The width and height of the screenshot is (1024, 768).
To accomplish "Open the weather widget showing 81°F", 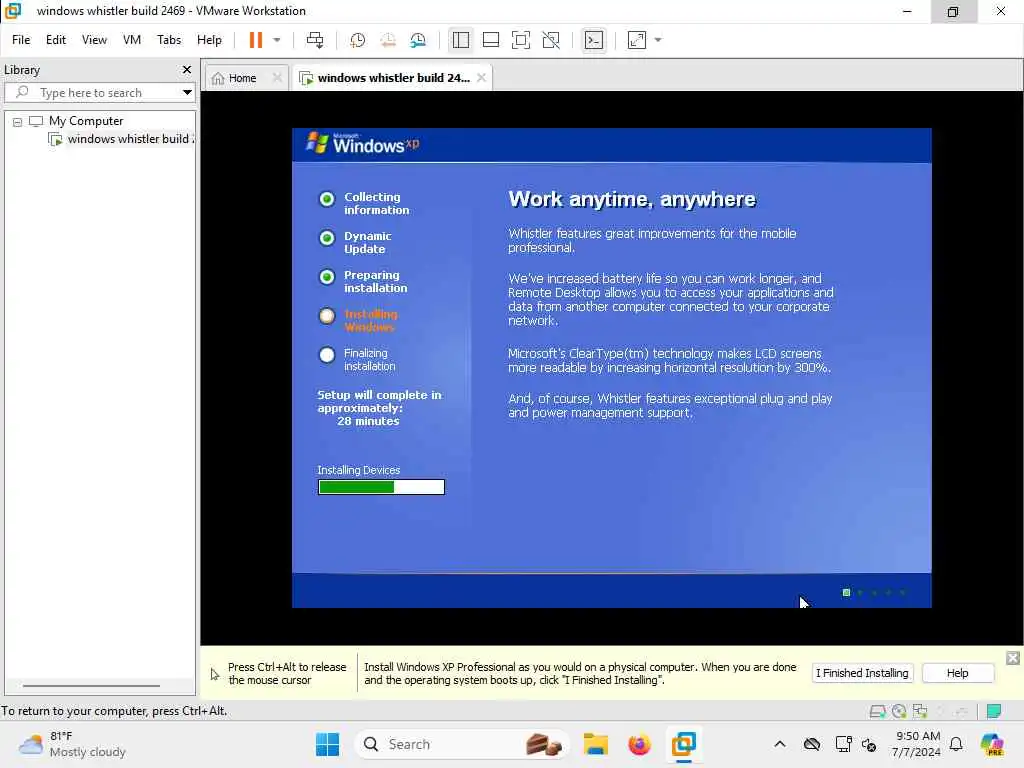I will click(72, 744).
